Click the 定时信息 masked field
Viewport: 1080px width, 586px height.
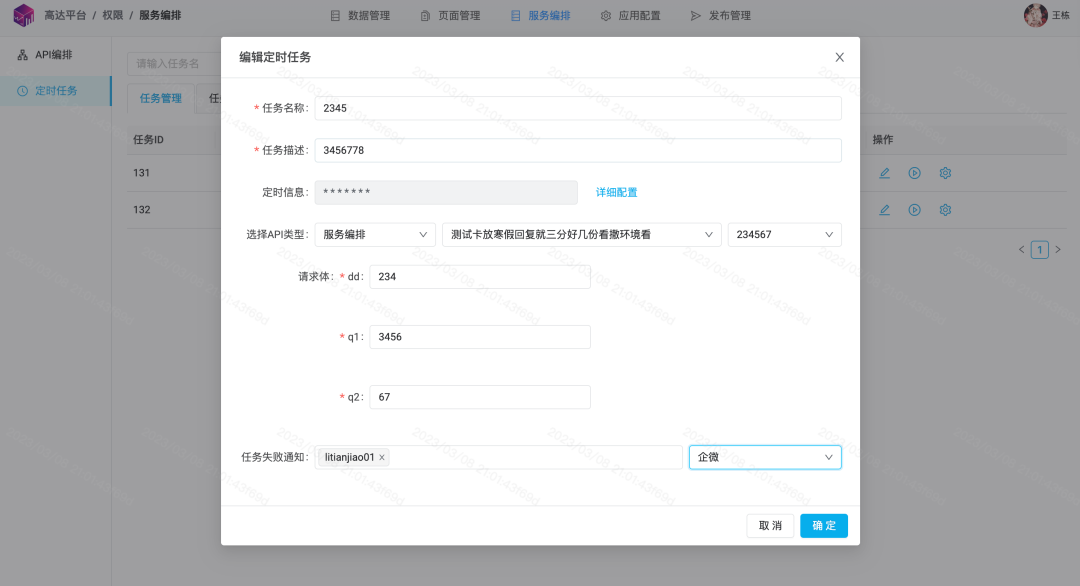point(446,192)
